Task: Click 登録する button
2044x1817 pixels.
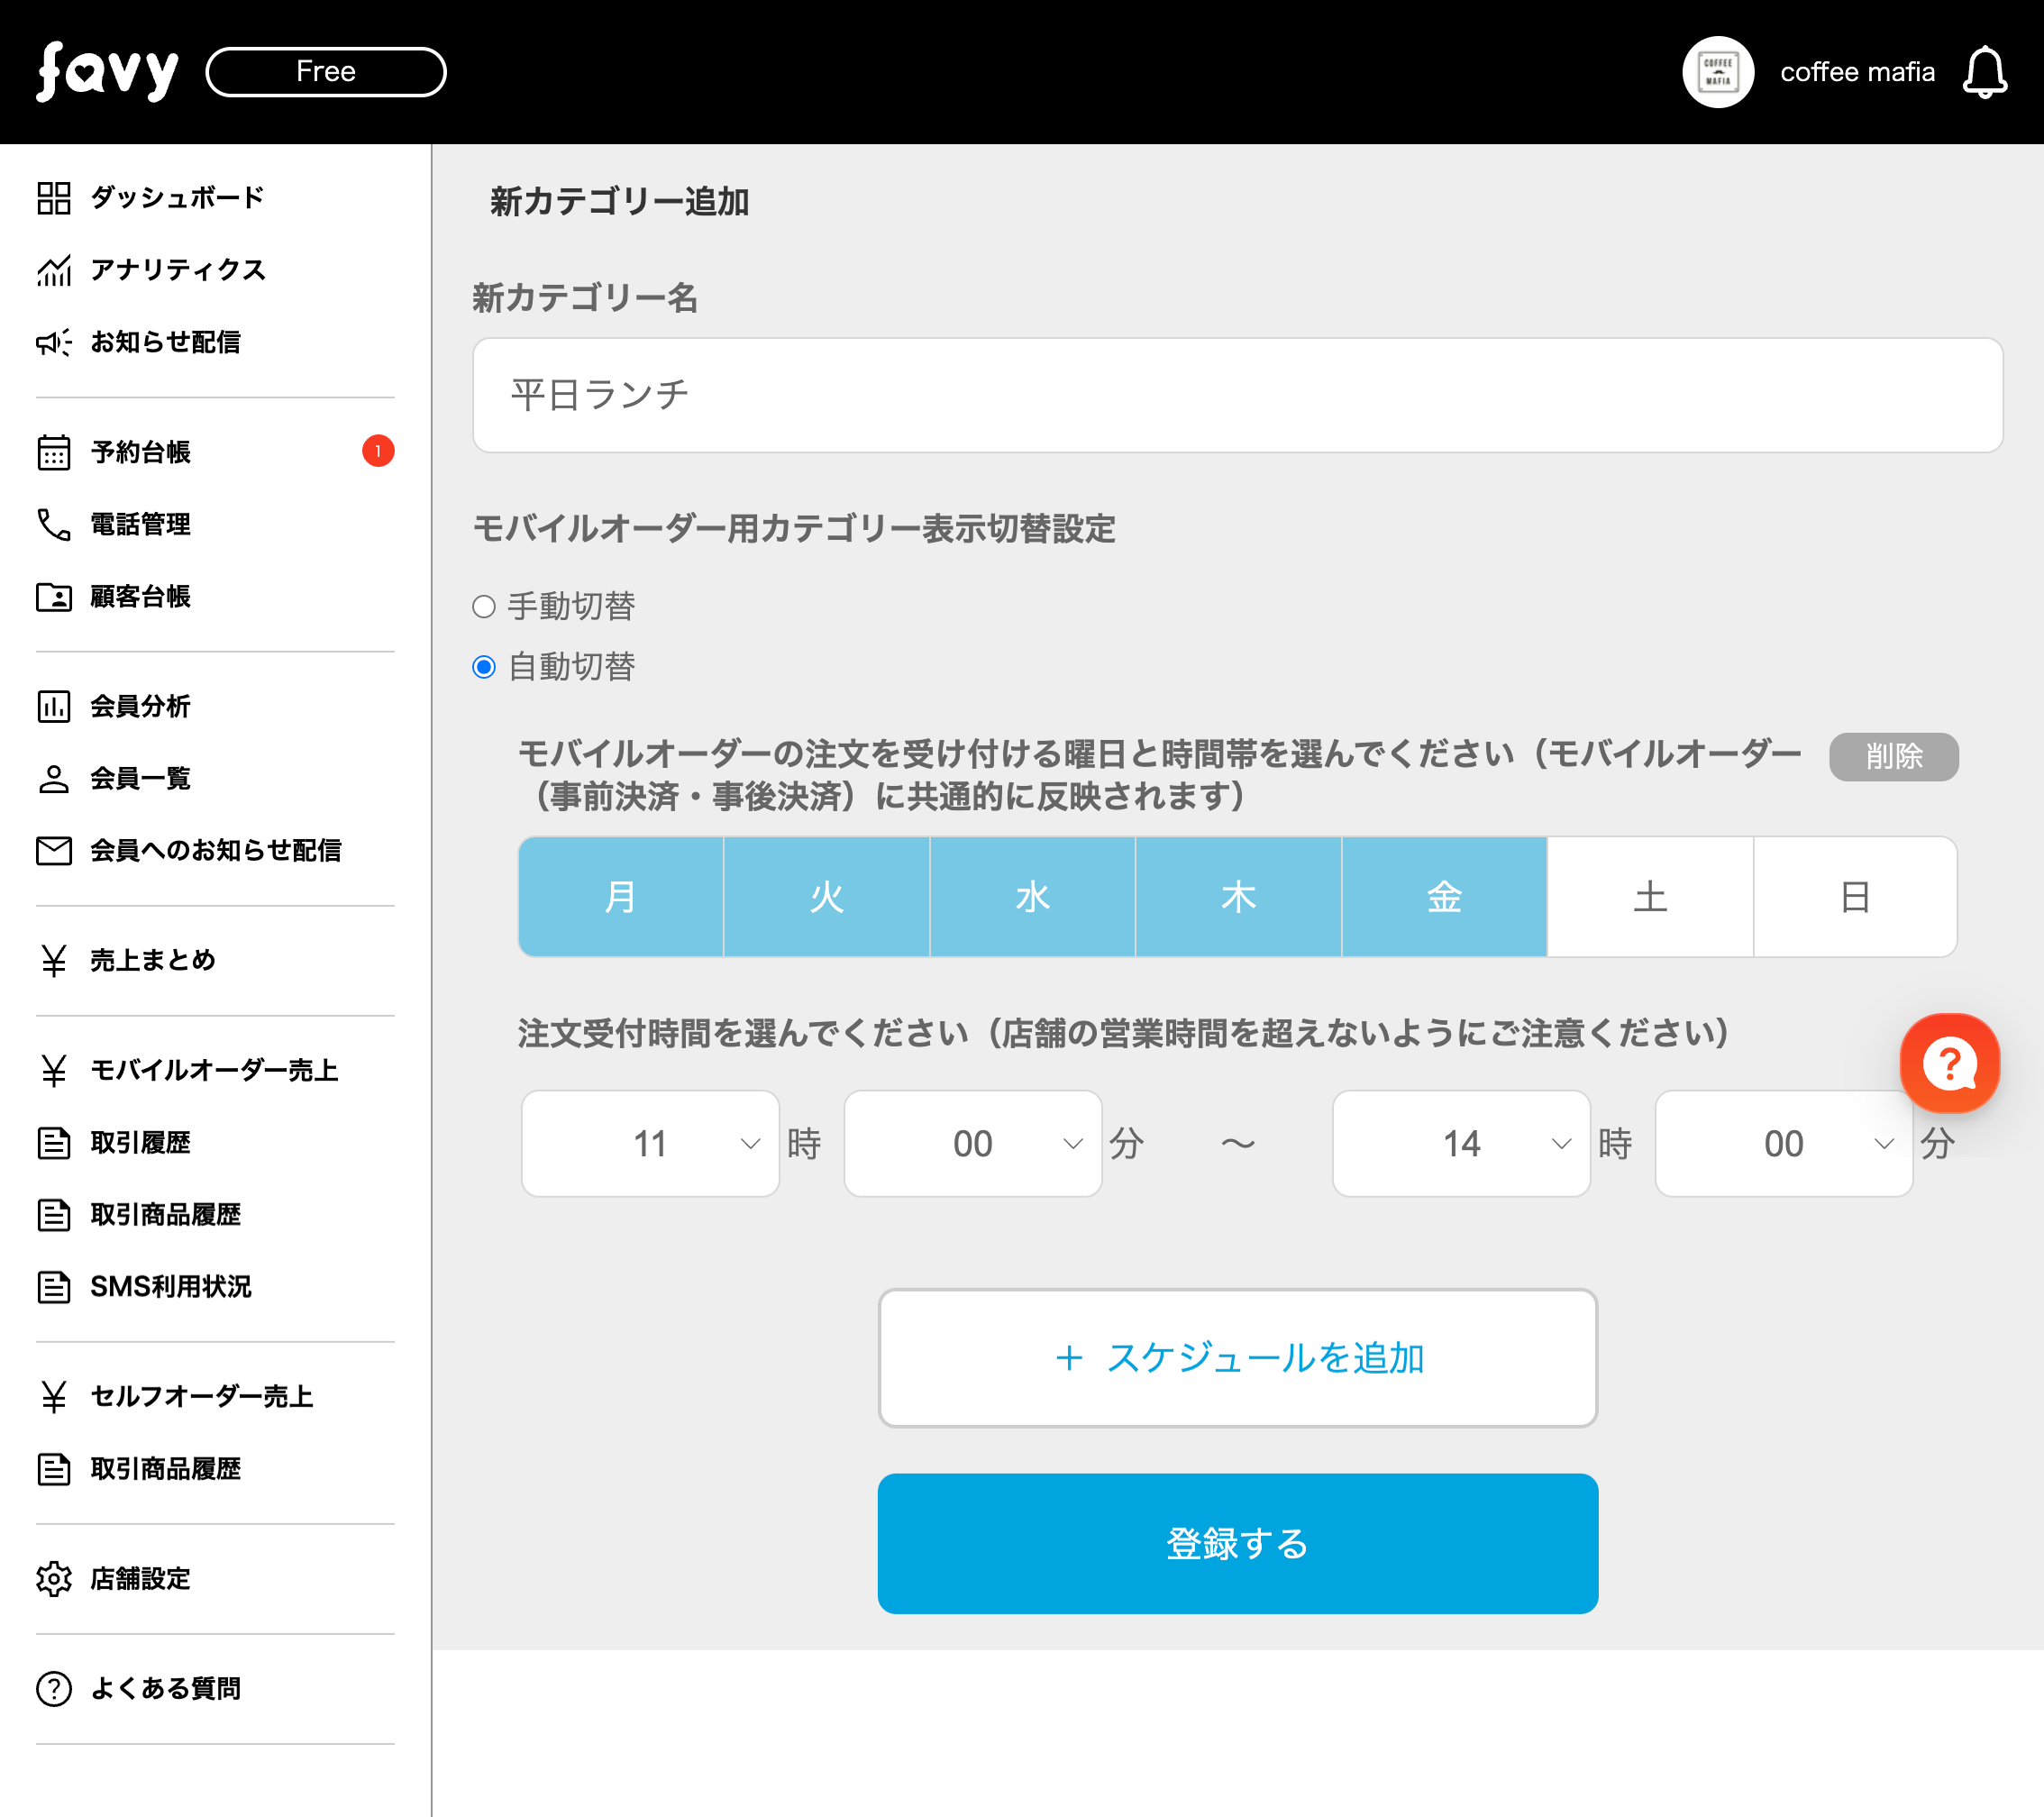Action: 1237,1543
